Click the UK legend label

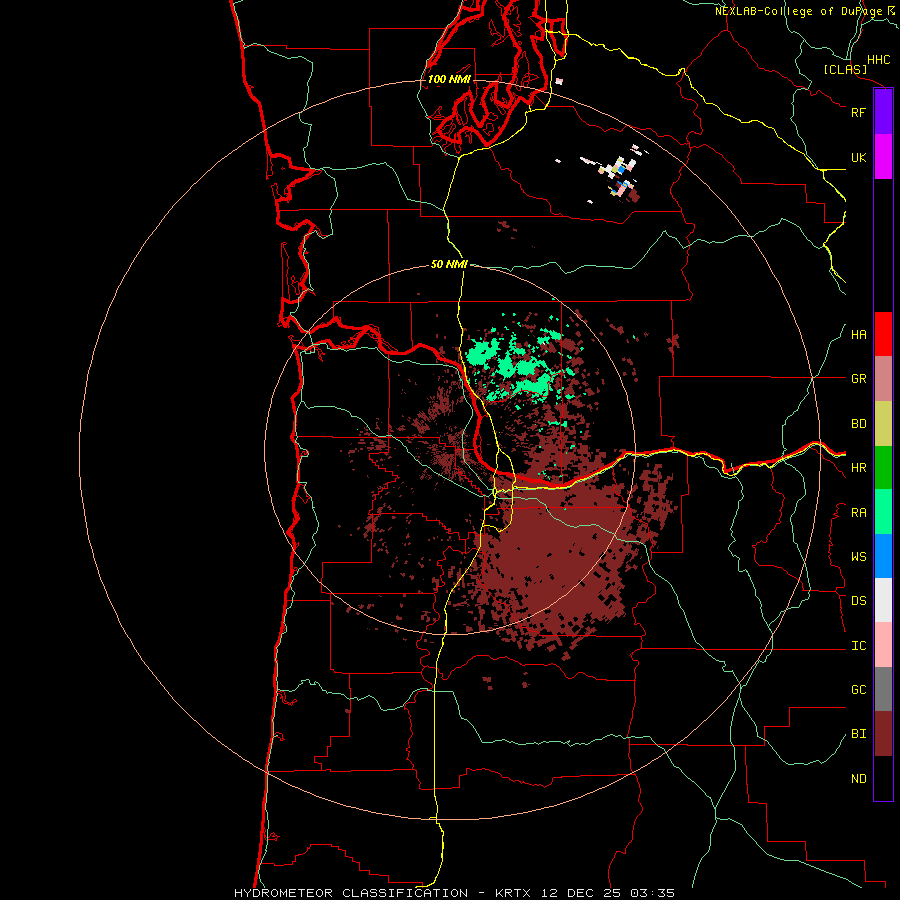pyautogui.click(x=858, y=157)
